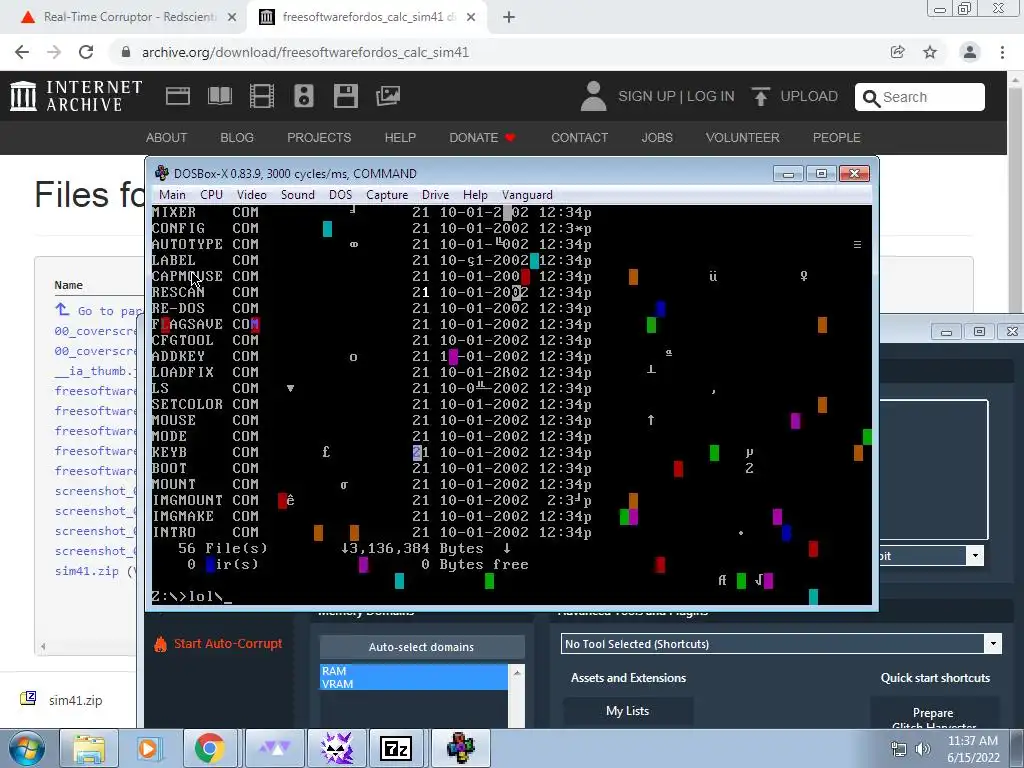Open the Help menu in DOSBox-X

[475, 195]
